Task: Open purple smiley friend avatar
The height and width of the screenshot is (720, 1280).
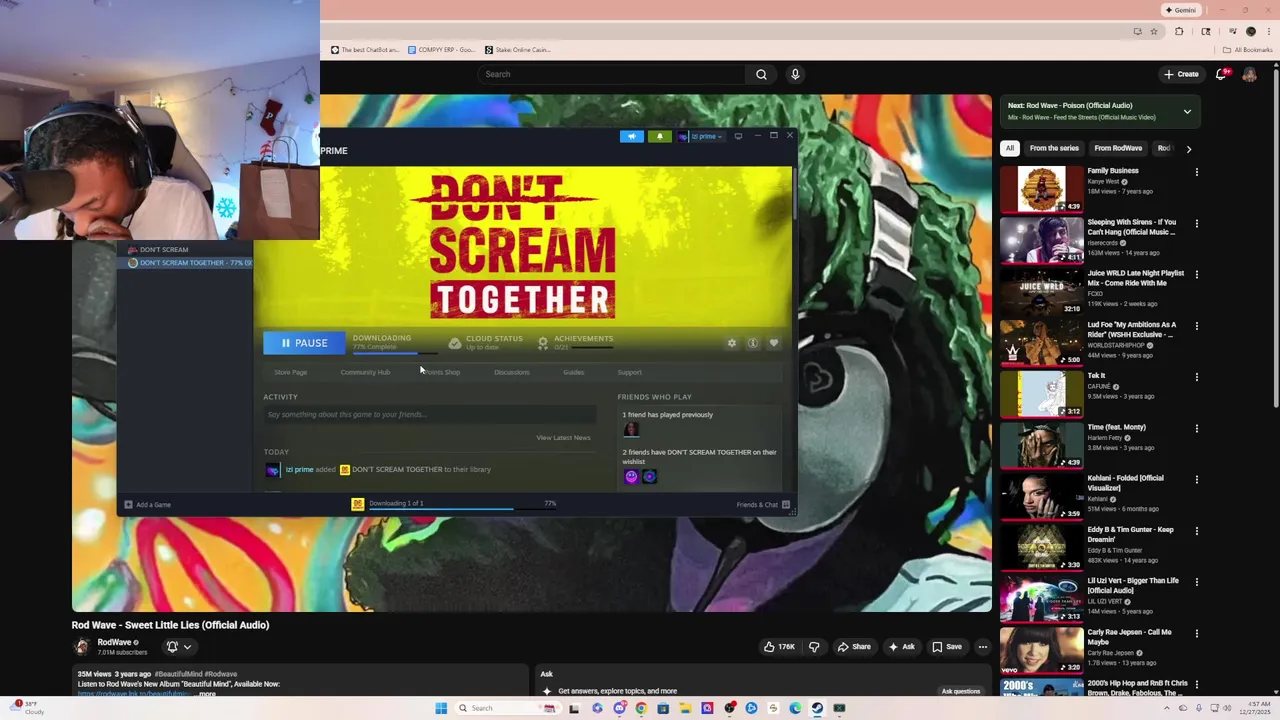Action: (x=631, y=477)
